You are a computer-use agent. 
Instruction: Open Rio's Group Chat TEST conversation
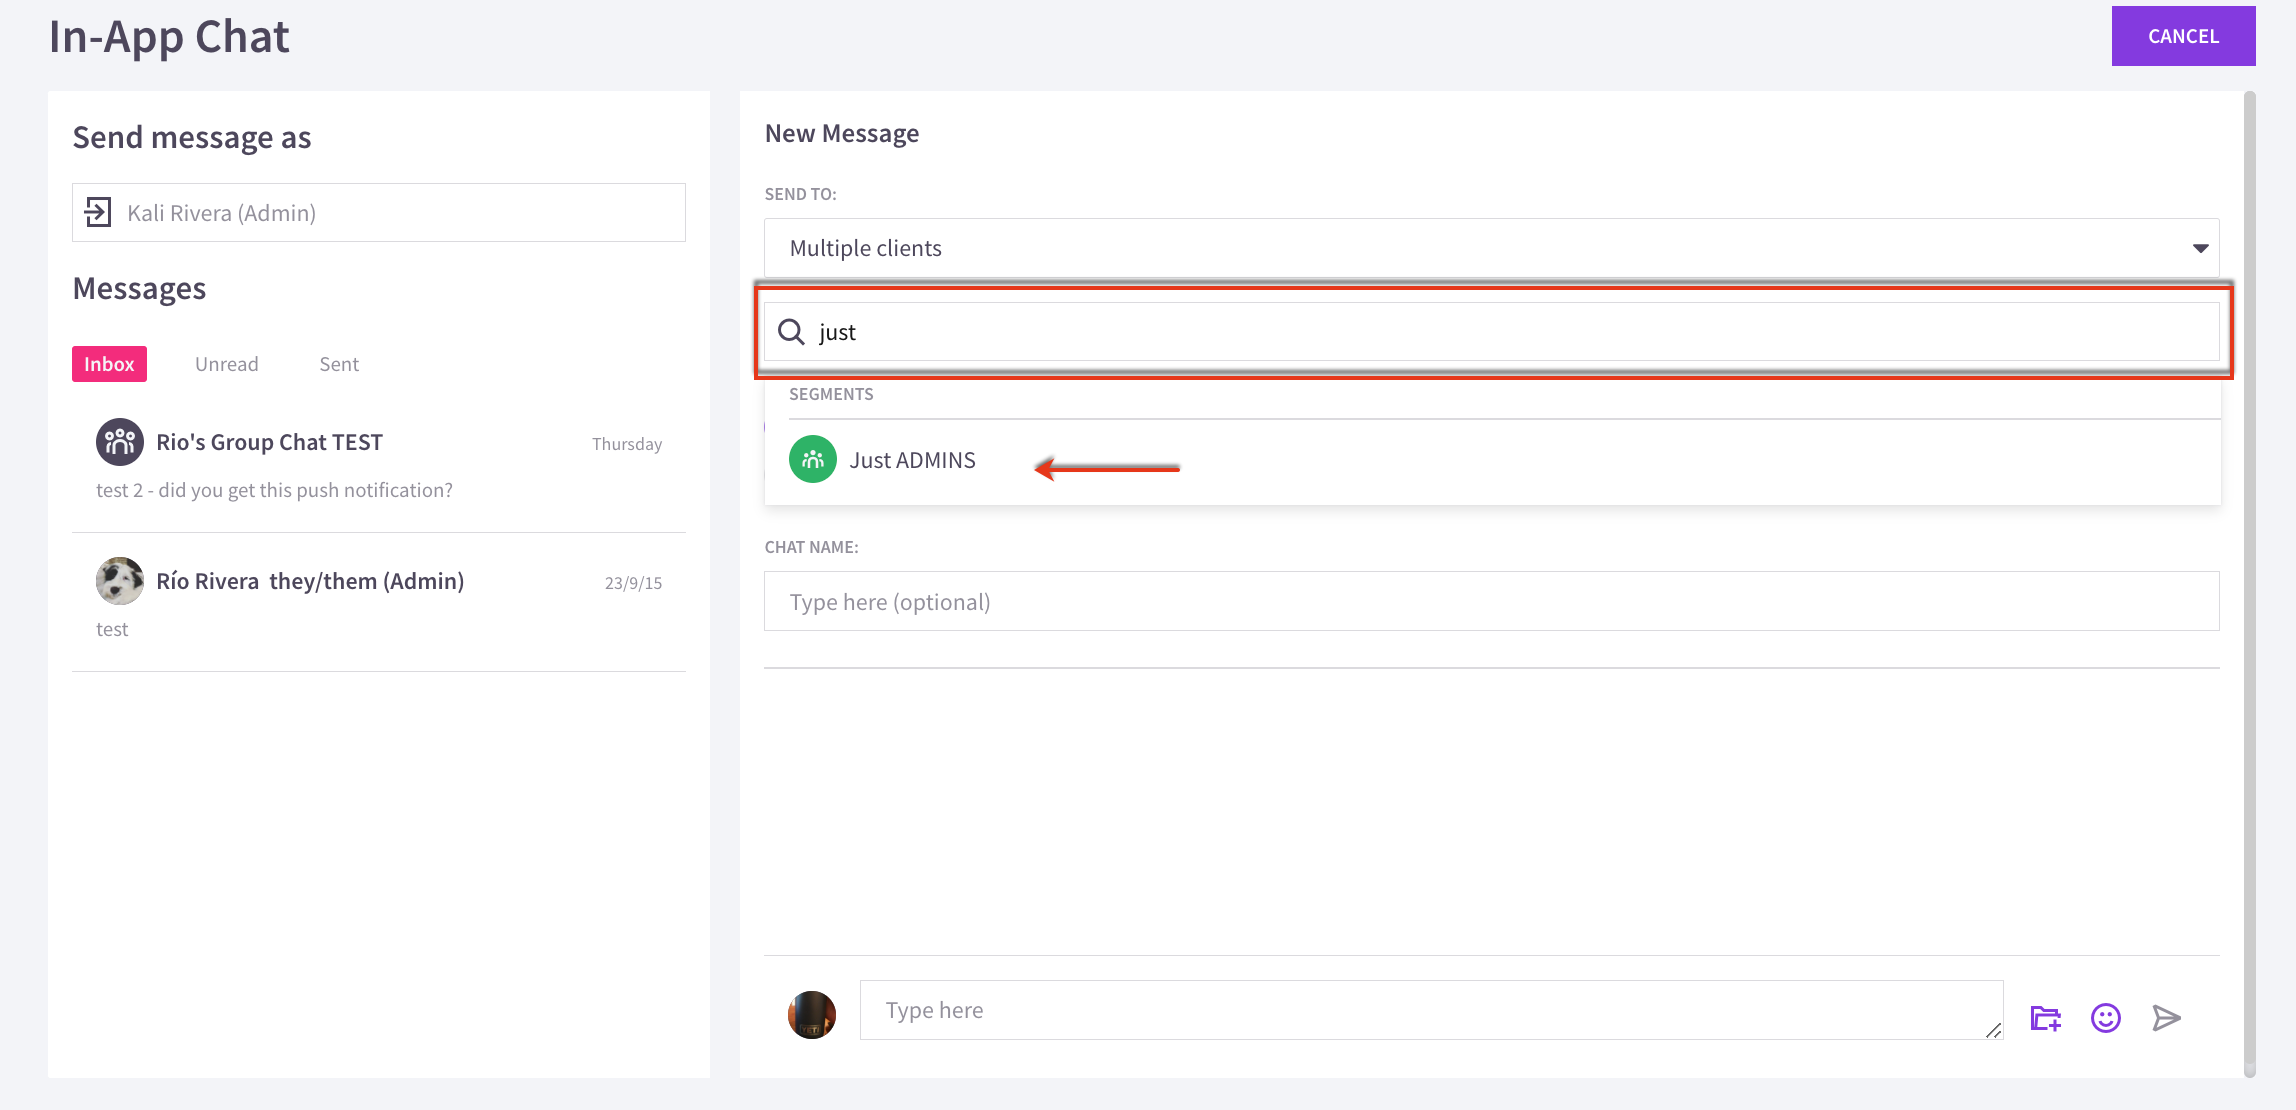pyautogui.click(x=379, y=464)
